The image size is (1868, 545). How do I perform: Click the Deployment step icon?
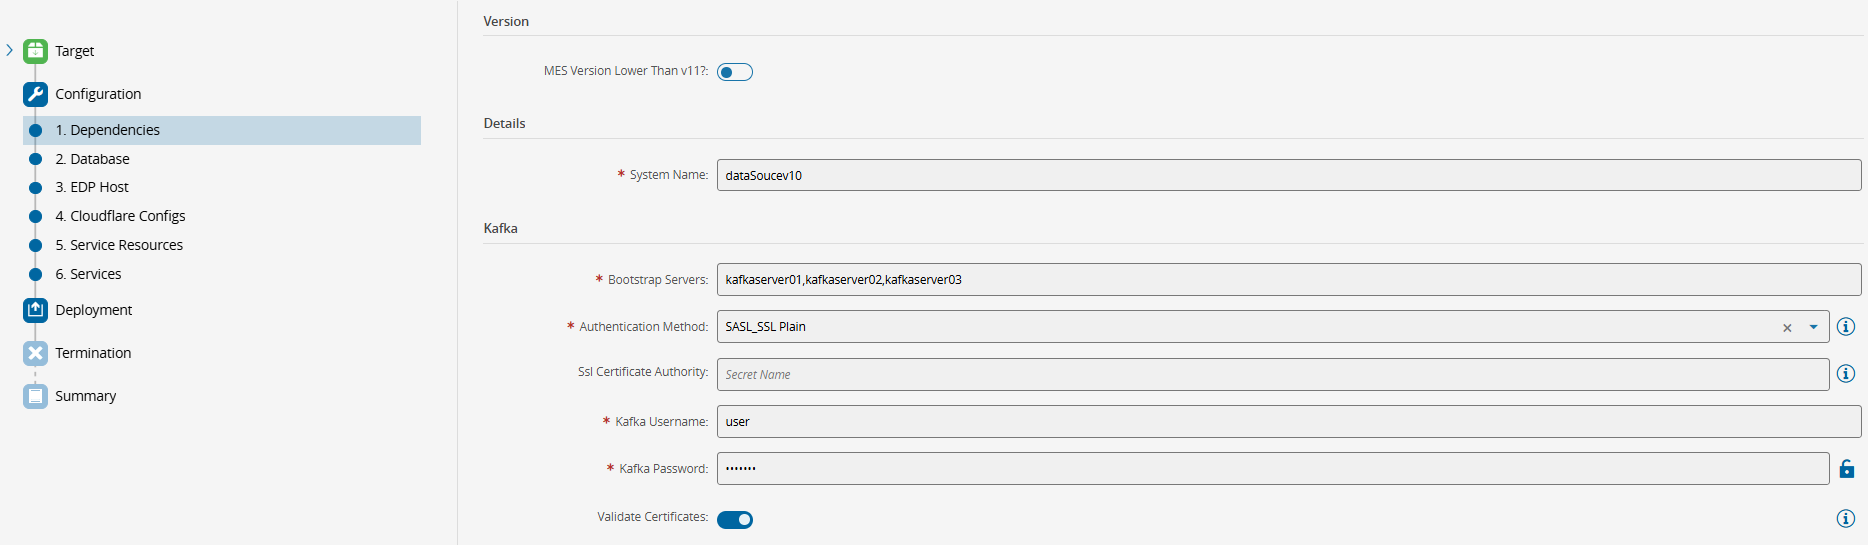(x=35, y=310)
